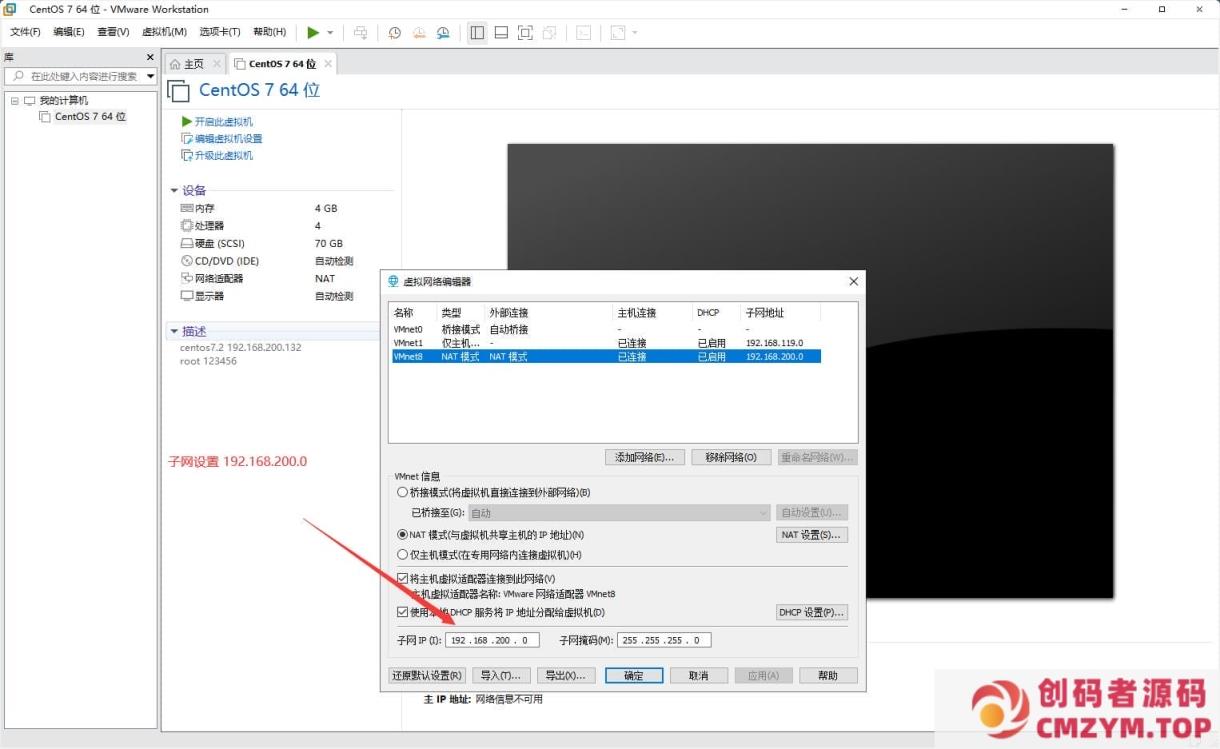Open the DHCP 设置(P)... button
The width and height of the screenshot is (1220, 749).
coord(812,612)
